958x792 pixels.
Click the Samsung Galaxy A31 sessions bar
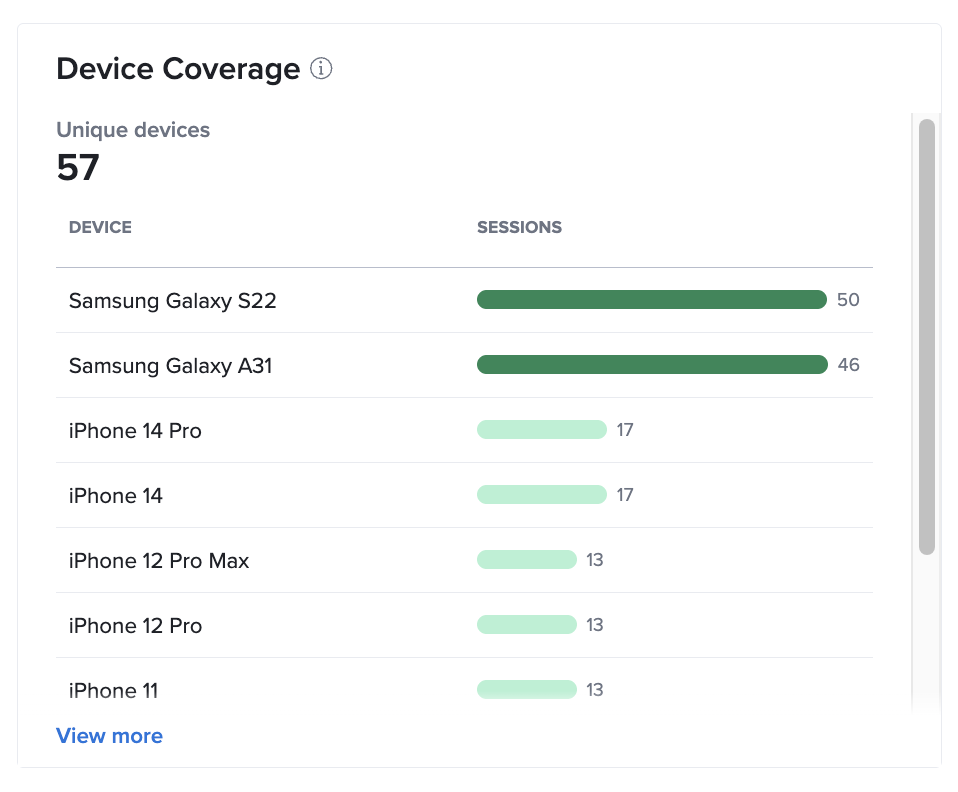point(651,364)
